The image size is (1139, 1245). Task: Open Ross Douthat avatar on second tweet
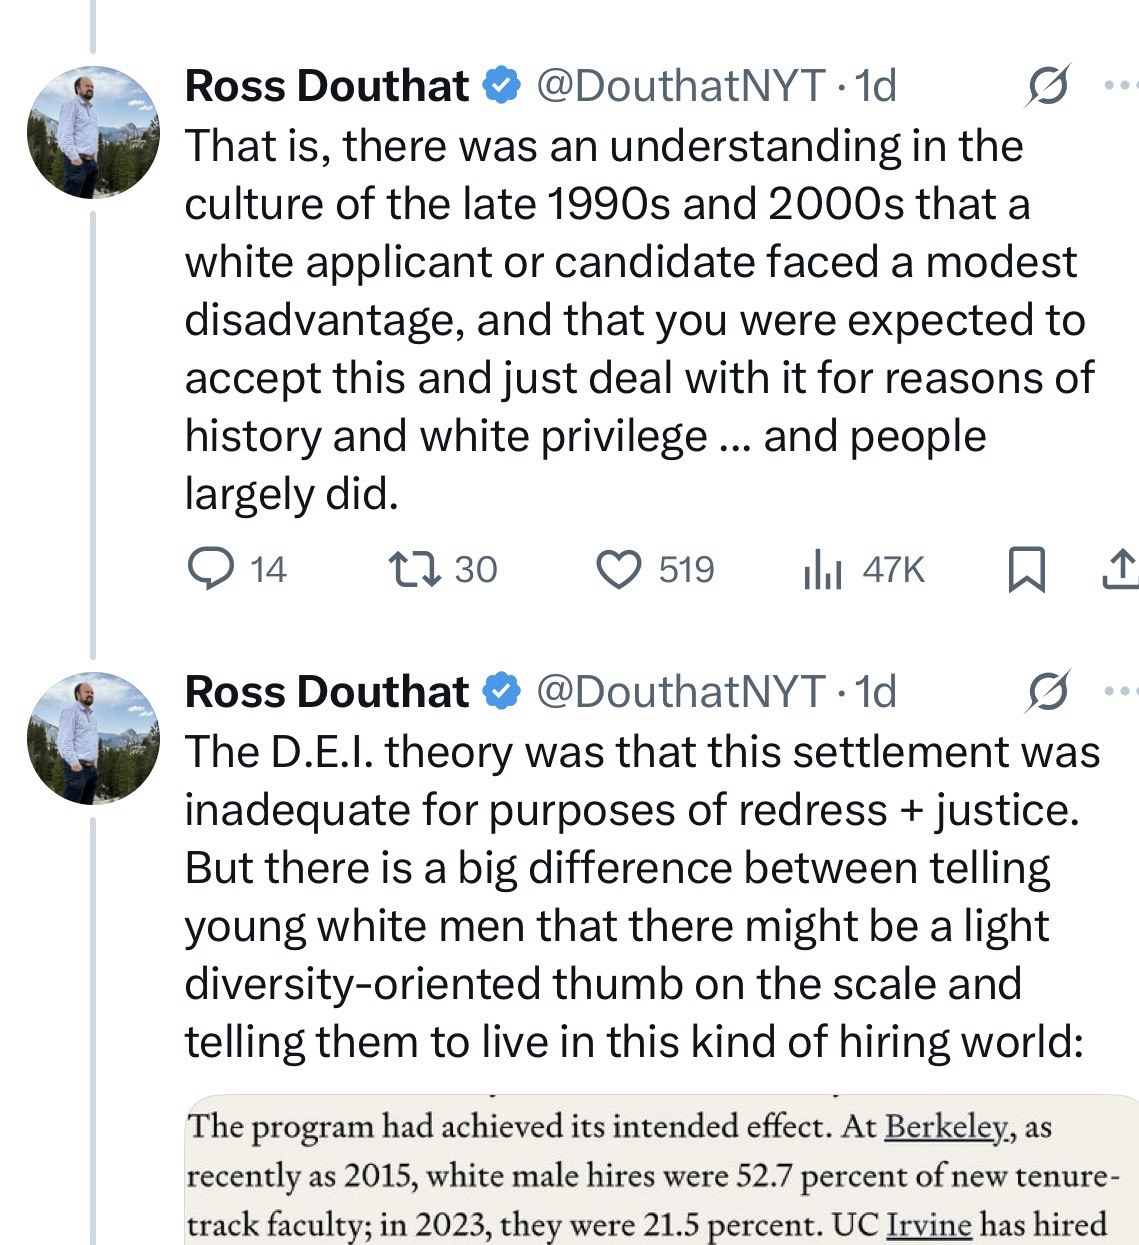point(93,738)
